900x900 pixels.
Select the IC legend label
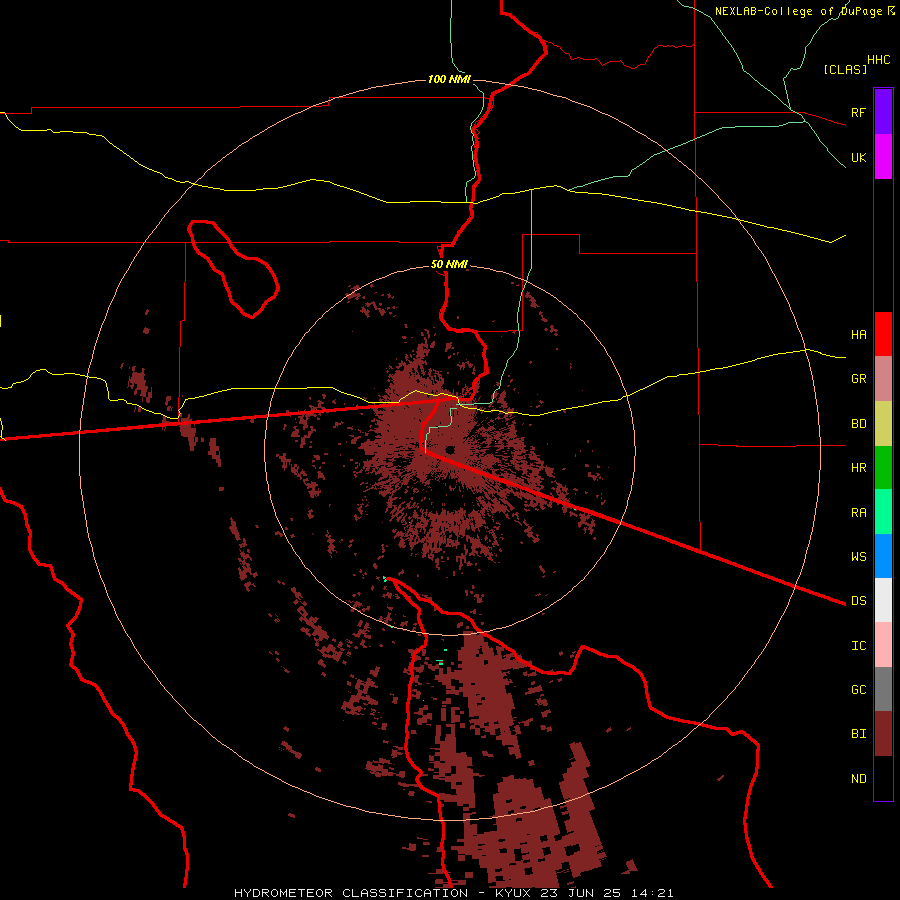point(858,646)
